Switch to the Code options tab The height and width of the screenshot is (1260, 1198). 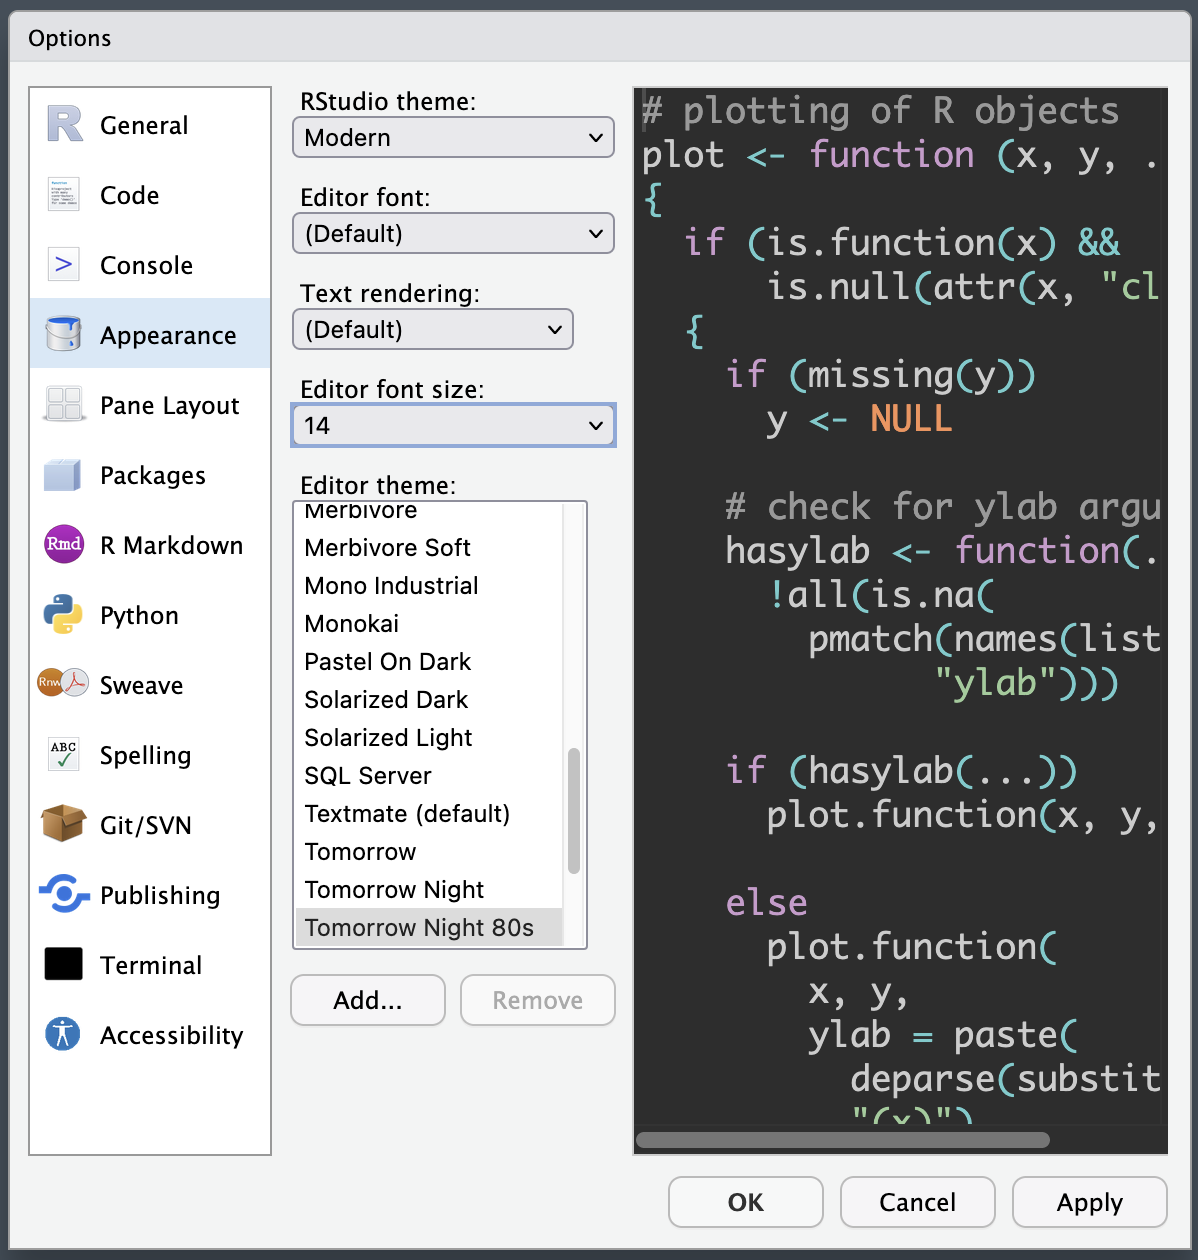(150, 195)
